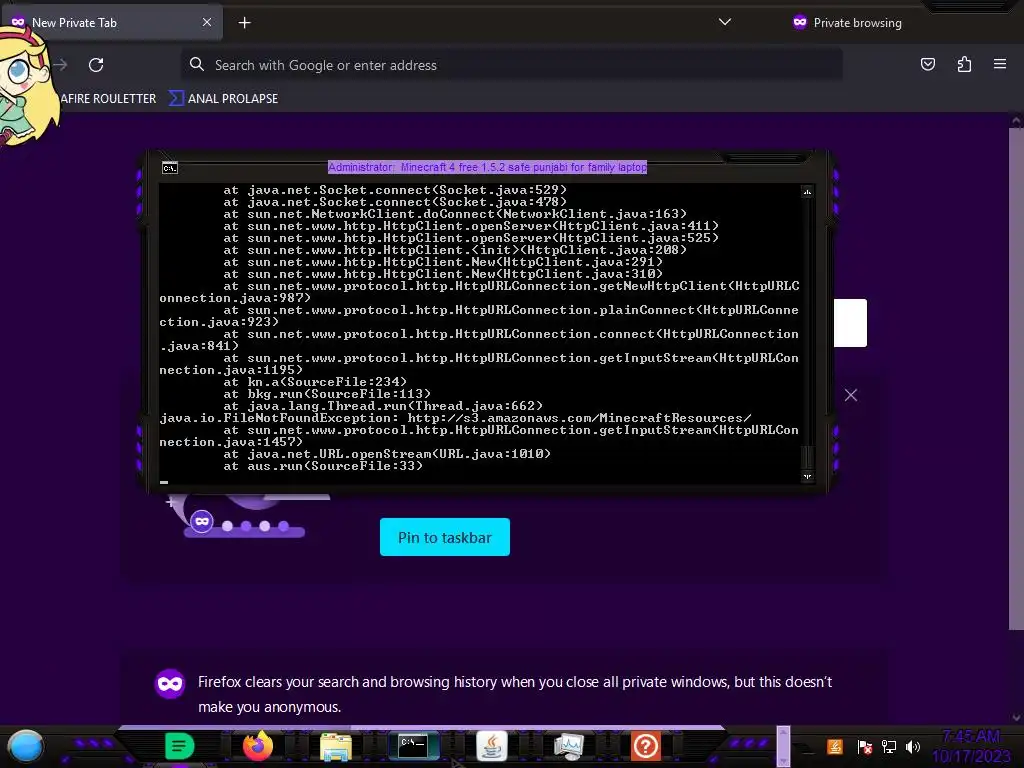Click the private browsing mask logo near notice
Image resolution: width=1024 pixels, height=768 pixels.
pos(170,684)
